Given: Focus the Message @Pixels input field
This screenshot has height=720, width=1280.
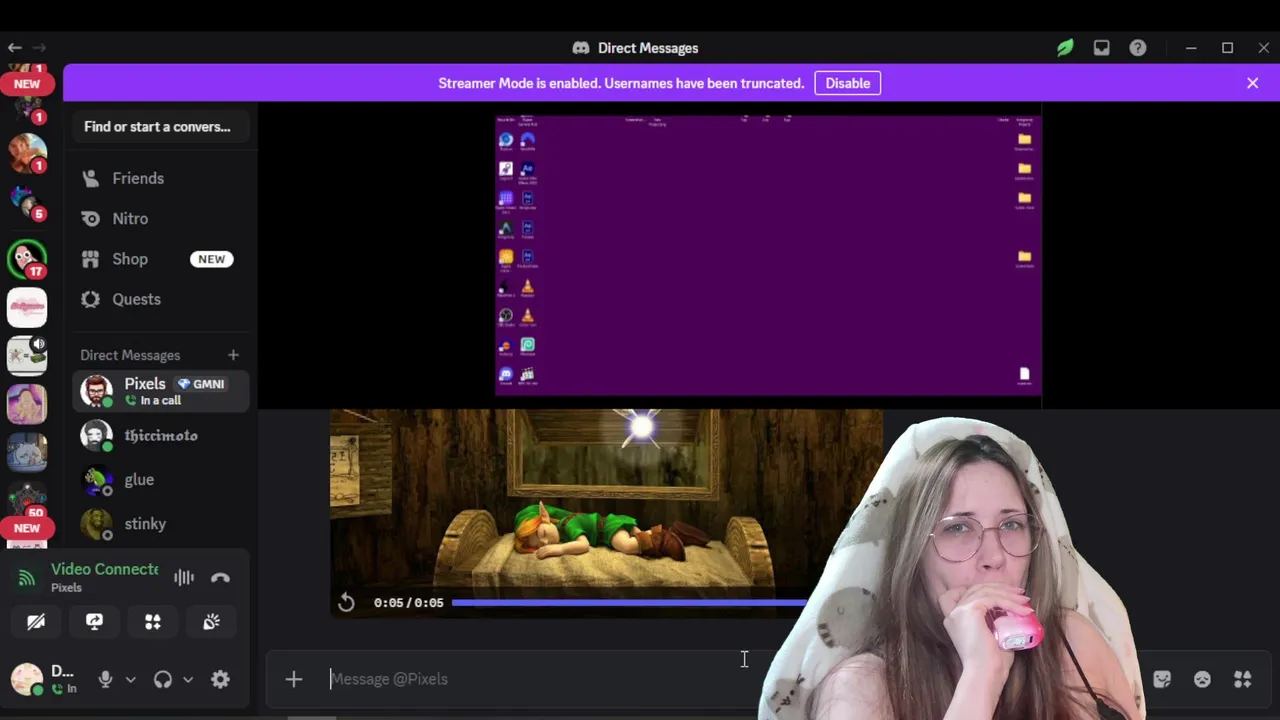Looking at the screenshot, I should 540,679.
